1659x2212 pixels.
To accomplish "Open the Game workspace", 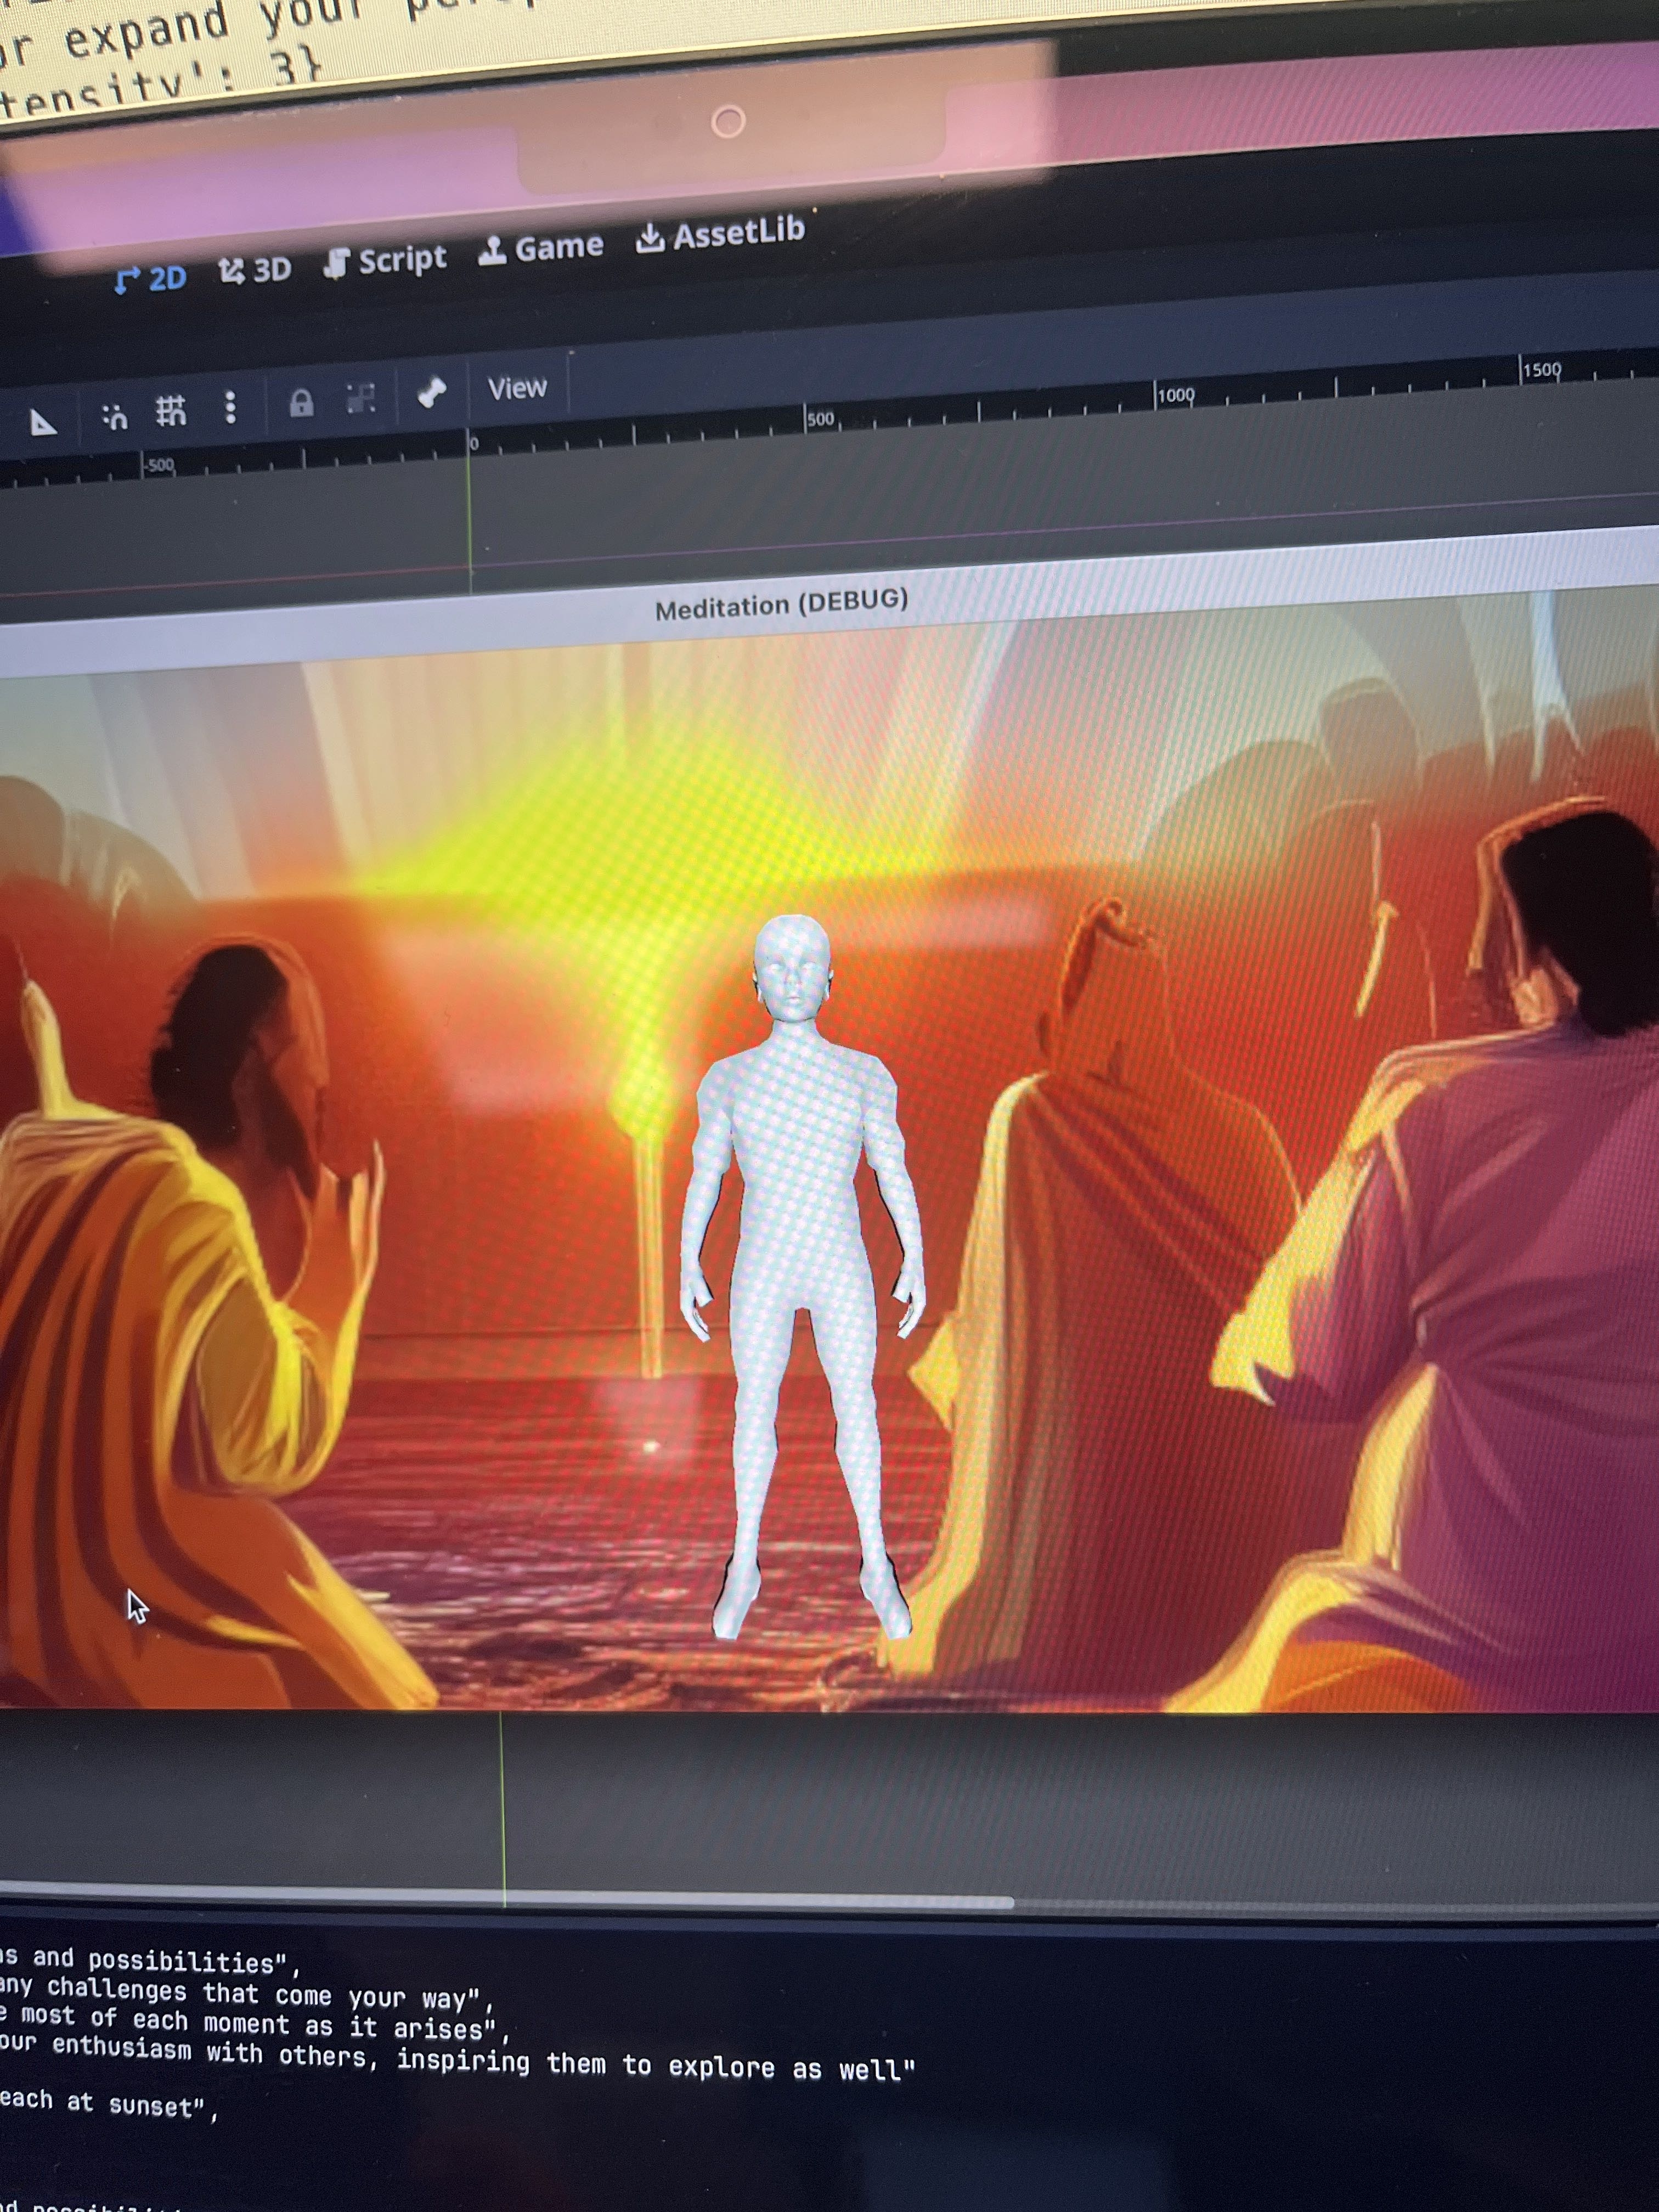I will coord(541,248).
